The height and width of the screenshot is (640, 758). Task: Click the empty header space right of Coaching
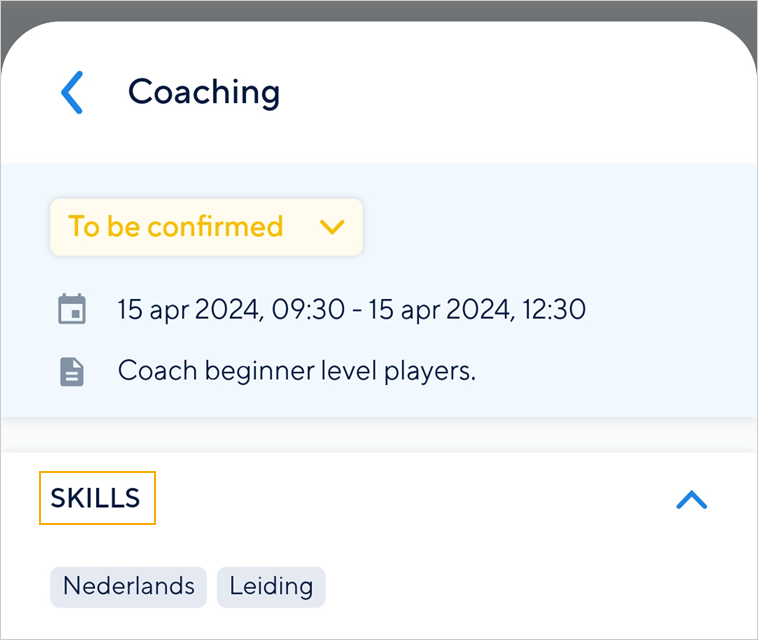[x=520, y=92]
